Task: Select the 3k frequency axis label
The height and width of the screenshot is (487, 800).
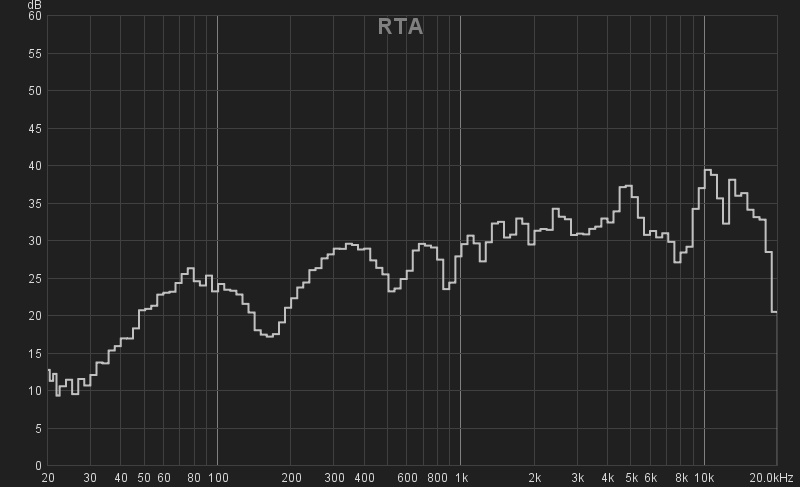Action: point(578,478)
